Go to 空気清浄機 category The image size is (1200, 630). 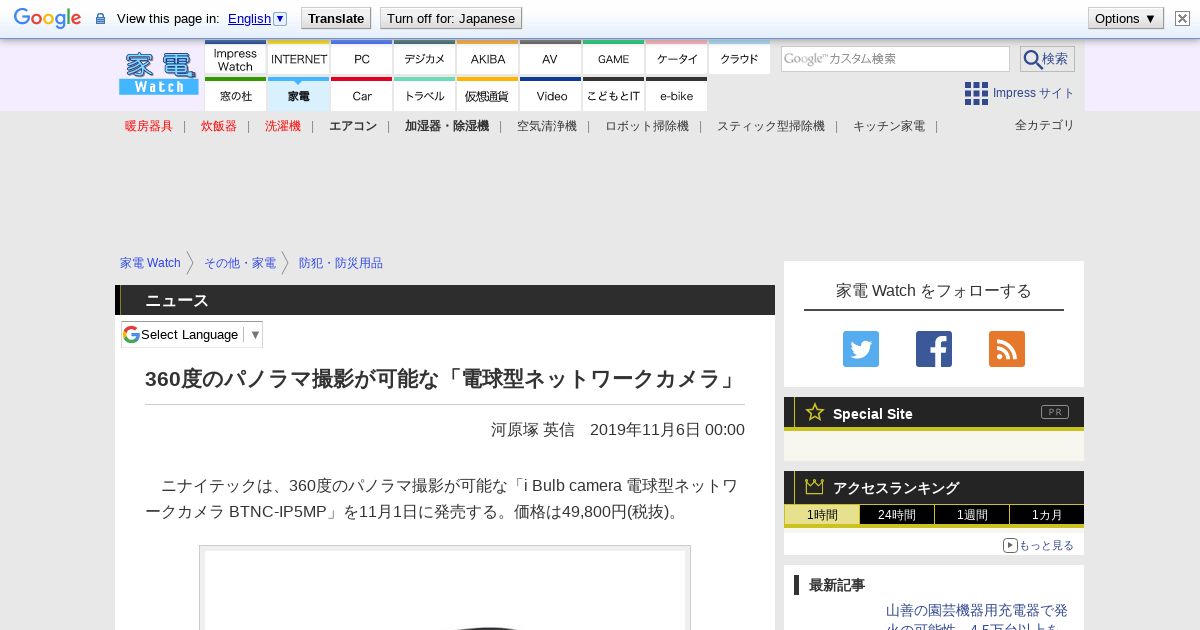(547, 126)
